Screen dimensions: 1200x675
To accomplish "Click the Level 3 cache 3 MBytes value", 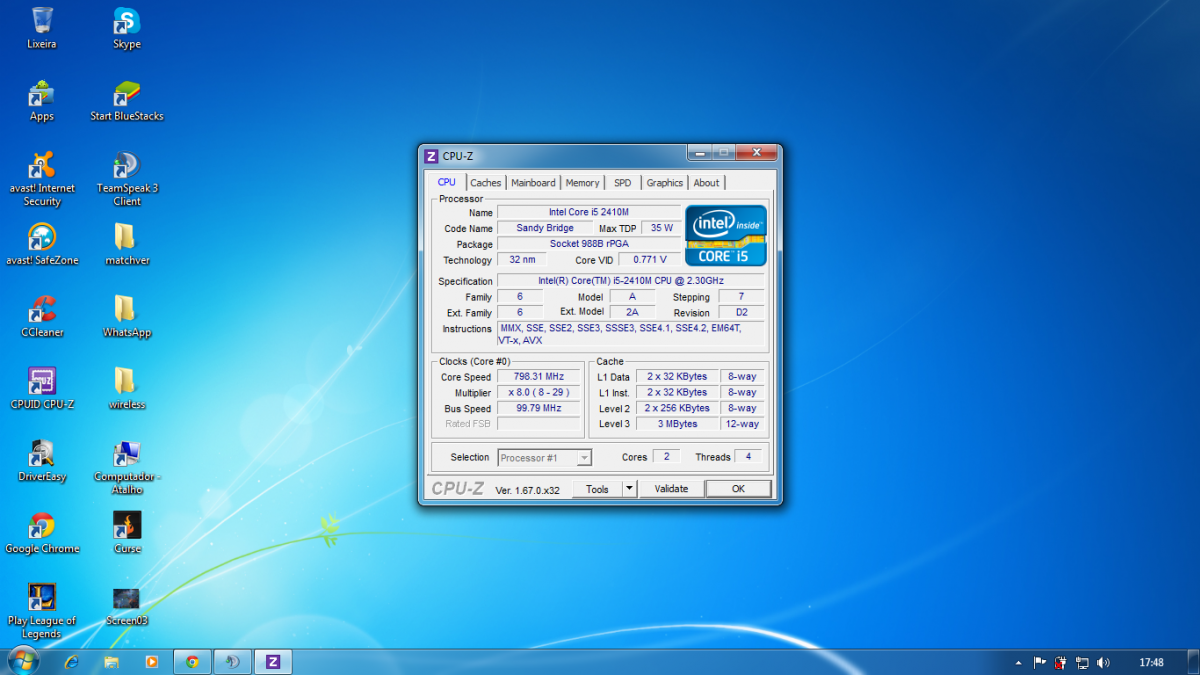I will (x=677, y=424).
